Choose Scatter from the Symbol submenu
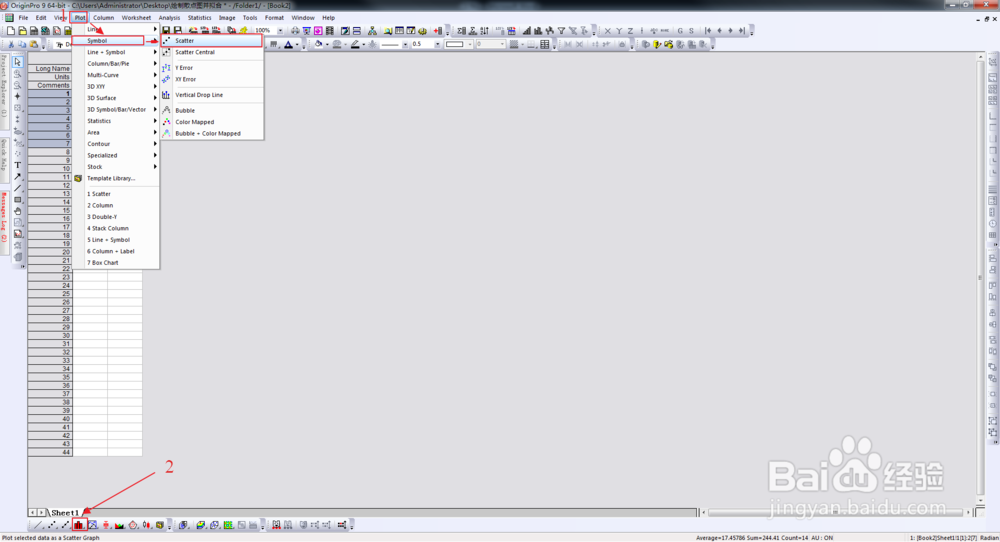Viewport: 1000px width, 542px height. [x=212, y=41]
